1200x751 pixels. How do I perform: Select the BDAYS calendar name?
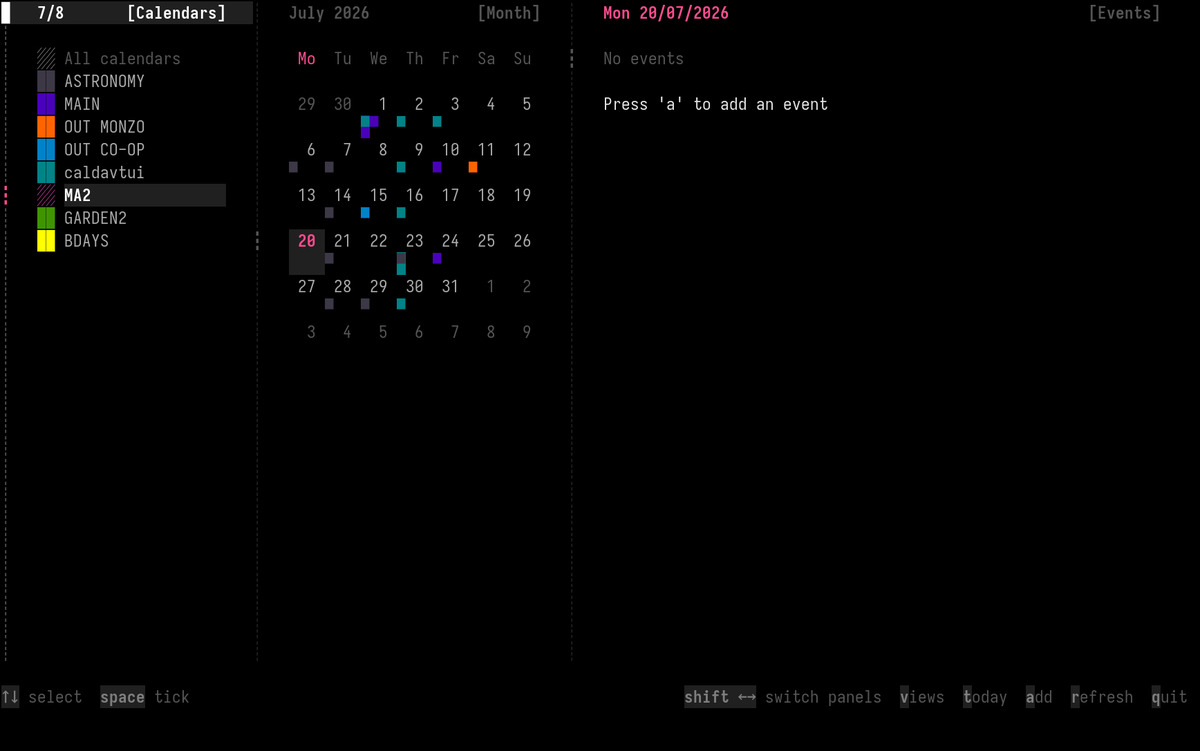click(x=86, y=241)
